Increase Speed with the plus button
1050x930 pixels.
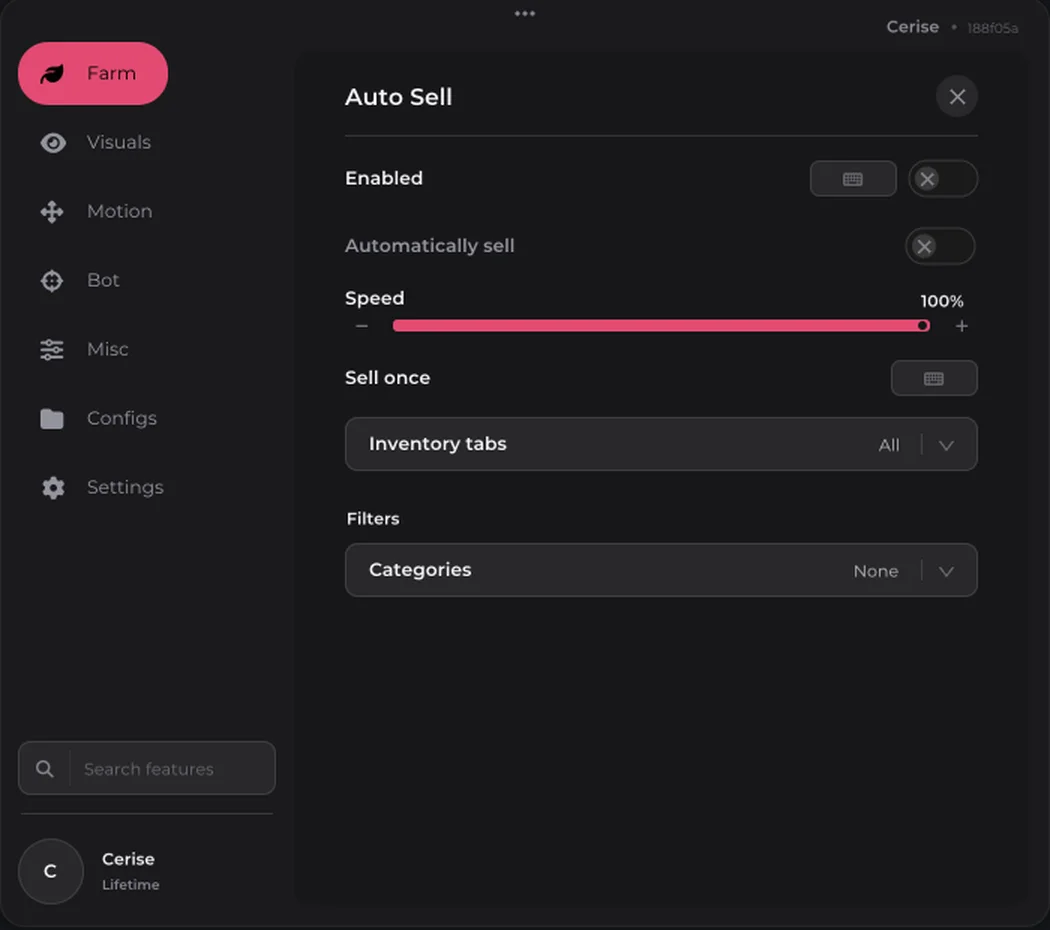click(962, 326)
